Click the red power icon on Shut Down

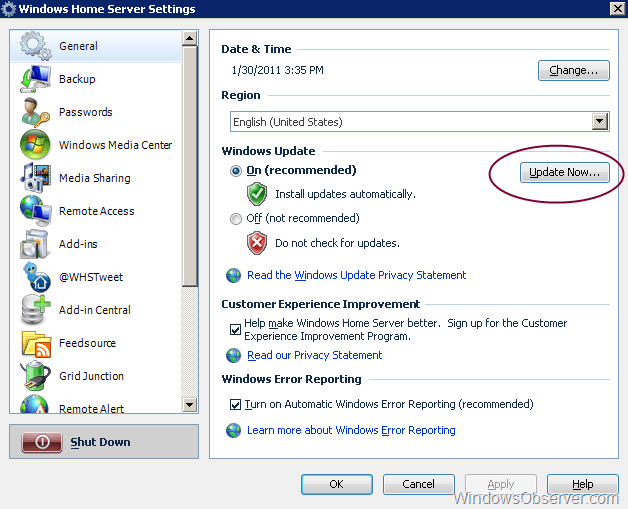point(42,442)
